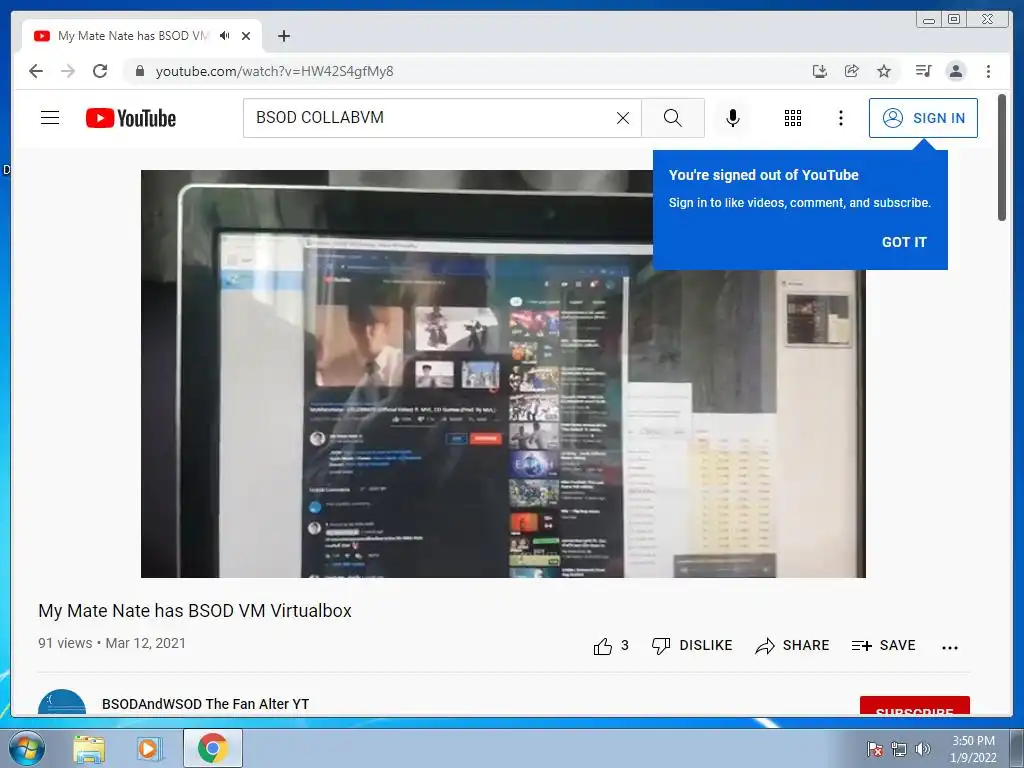Click on the video player
This screenshot has width=1024, height=768.
coord(503,374)
